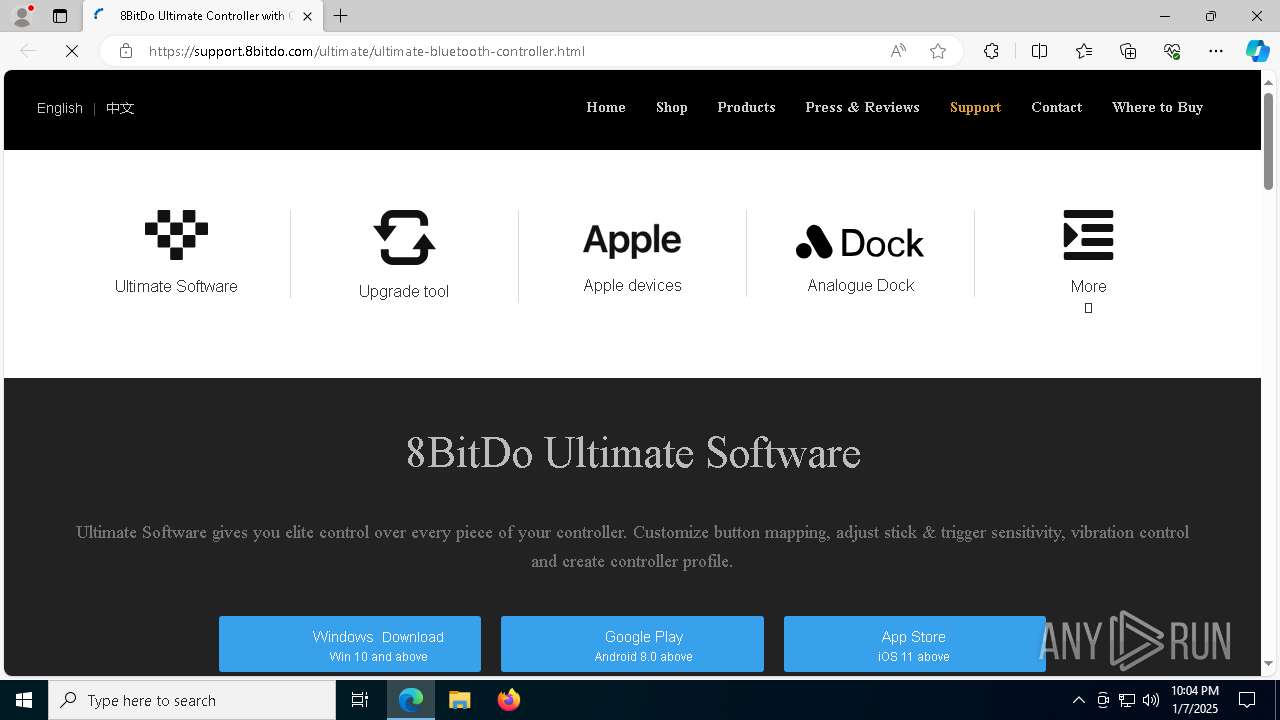Viewport: 1280px width, 720px height.
Task: Click the address bar URL
Action: click(x=366, y=51)
